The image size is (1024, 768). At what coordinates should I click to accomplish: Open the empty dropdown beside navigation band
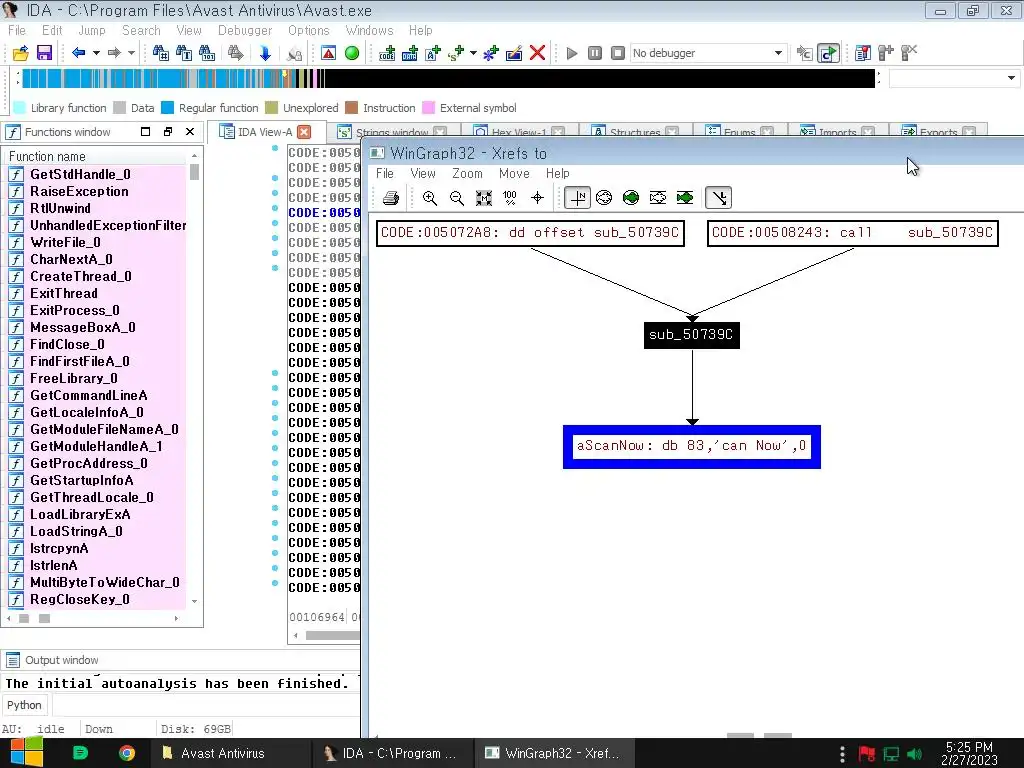[954, 78]
